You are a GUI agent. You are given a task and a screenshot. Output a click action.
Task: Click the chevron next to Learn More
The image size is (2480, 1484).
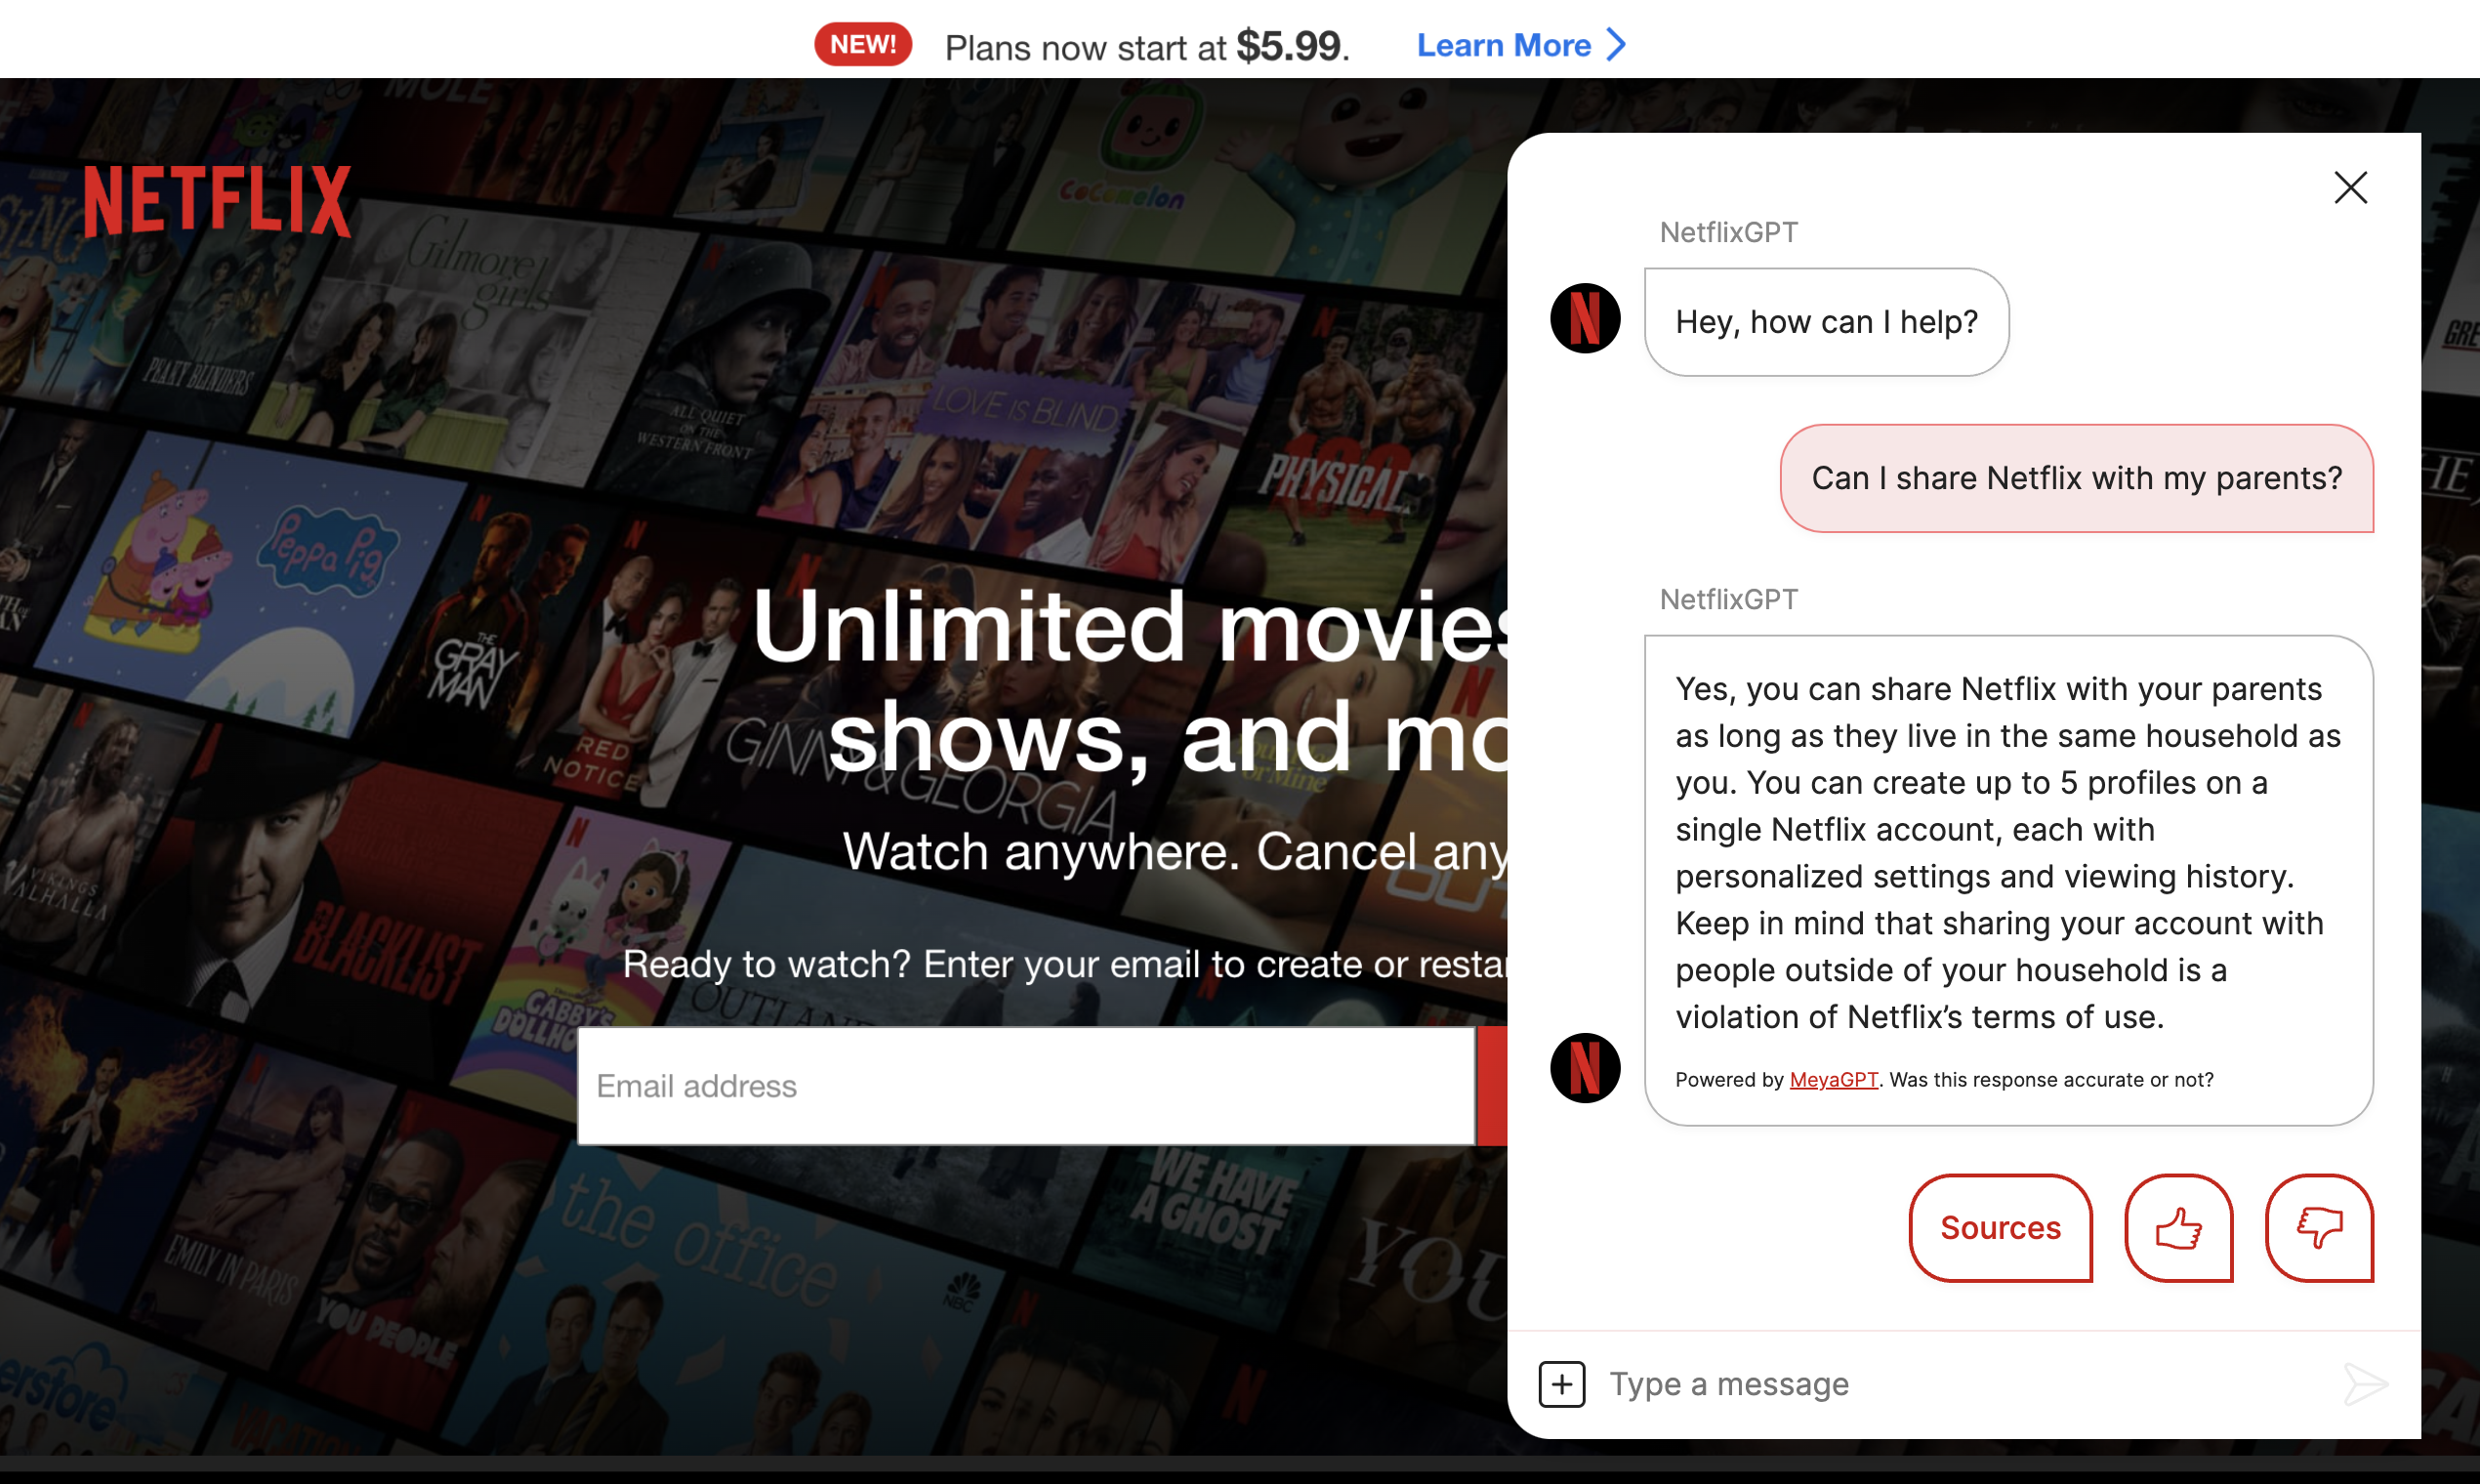click(1616, 45)
